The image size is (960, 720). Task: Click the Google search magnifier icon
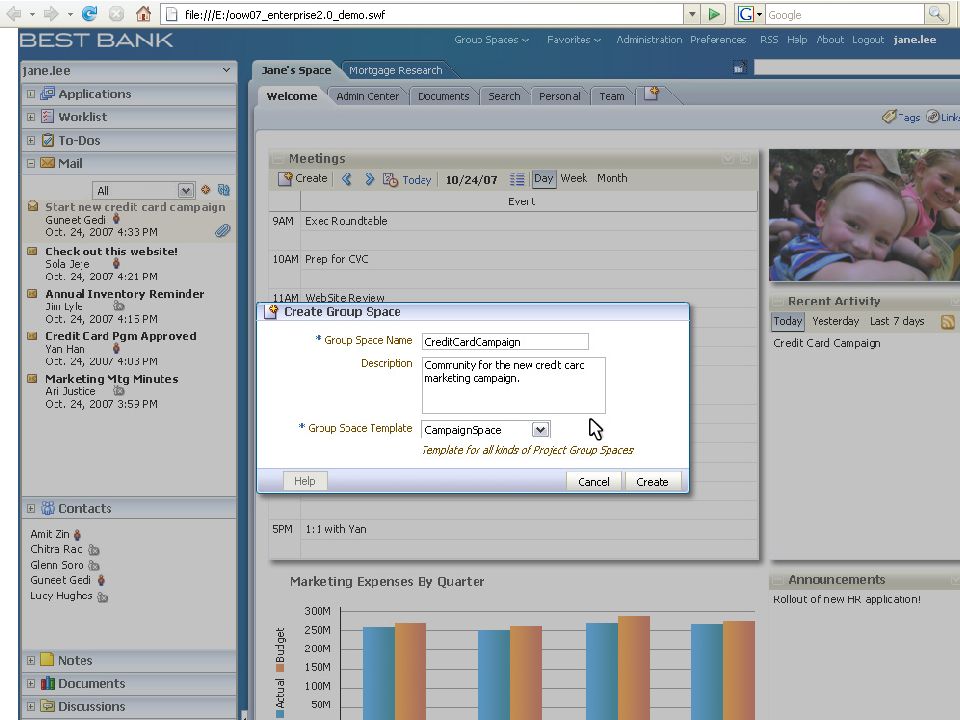pos(936,14)
